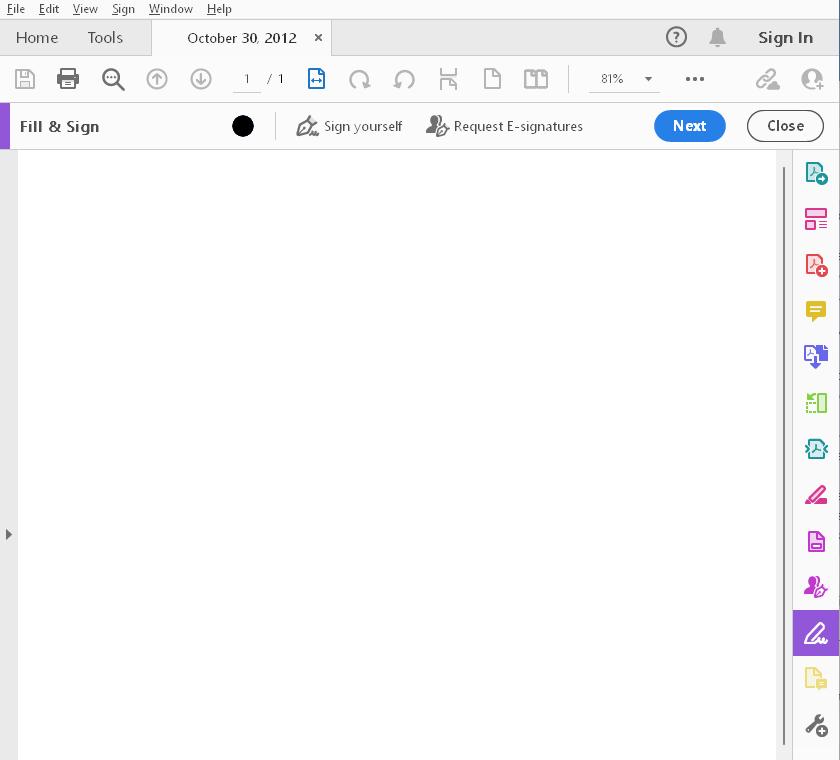
Task: Click the Print file icon
Action: click(68, 79)
